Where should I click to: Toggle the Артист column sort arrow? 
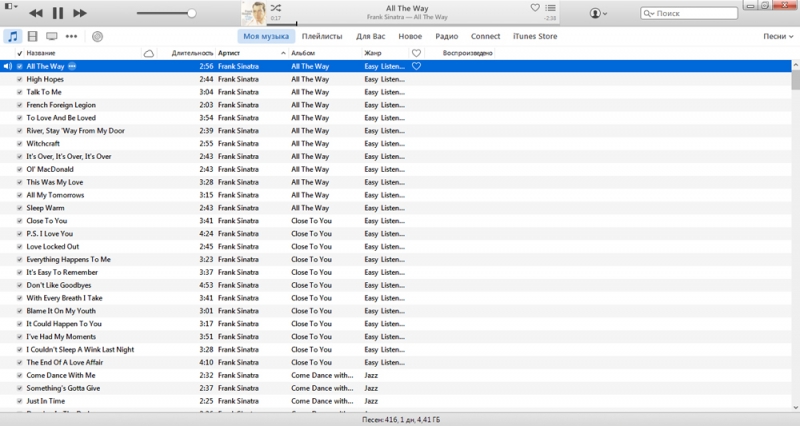click(x=283, y=53)
